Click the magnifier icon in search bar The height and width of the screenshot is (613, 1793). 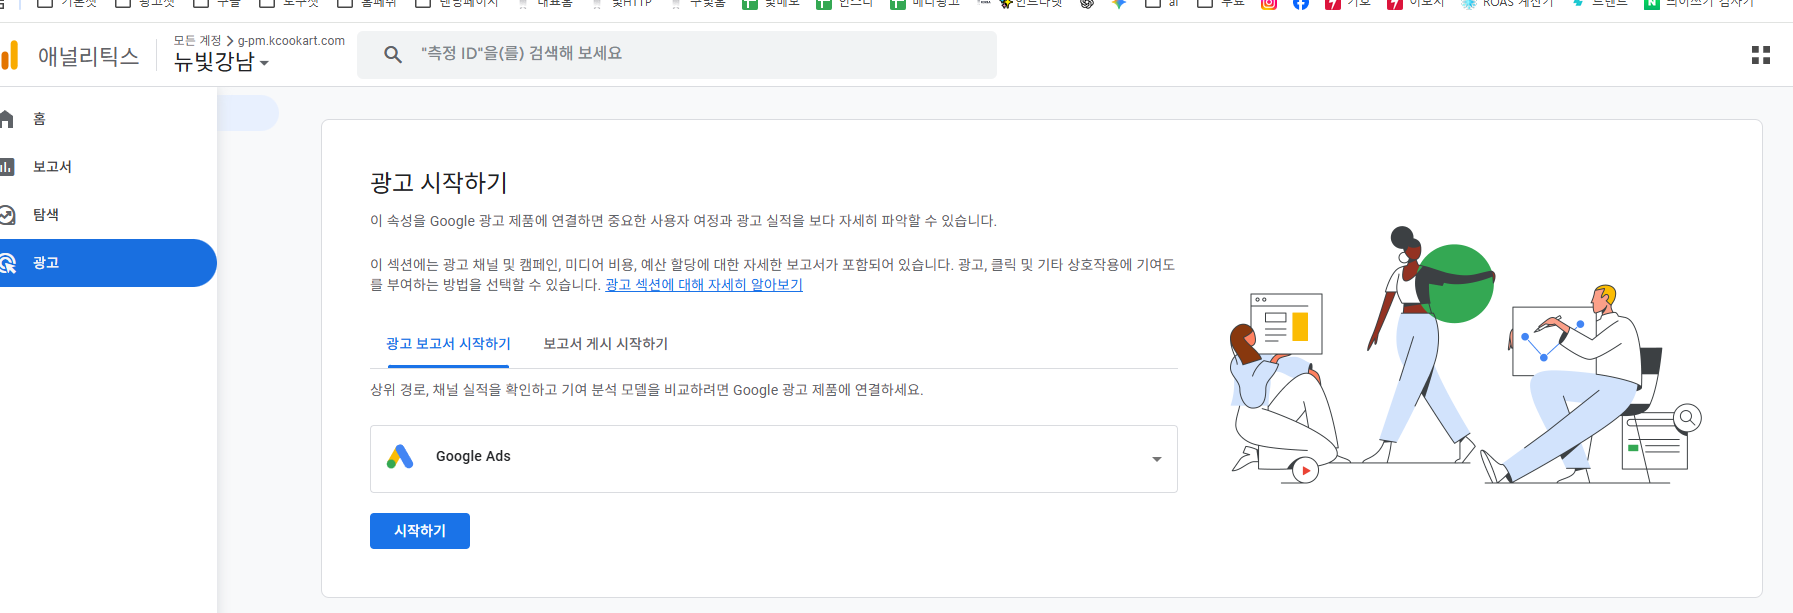[x=393, y=54]
